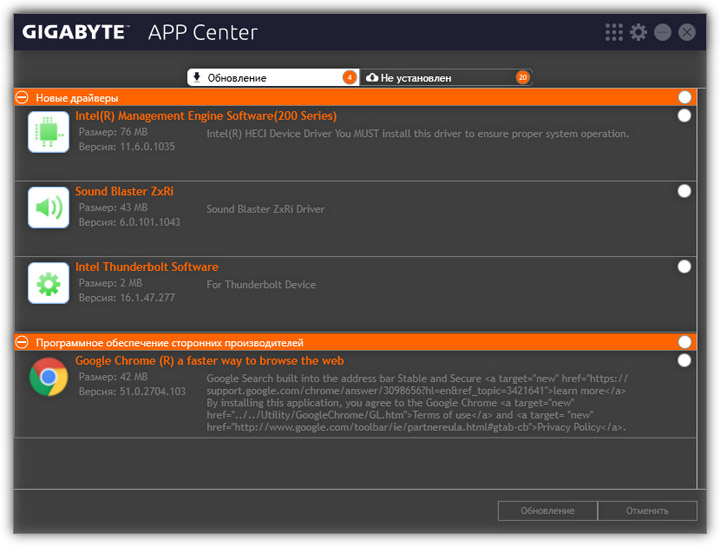Select all items in Новые драйверы

(684, 97)
